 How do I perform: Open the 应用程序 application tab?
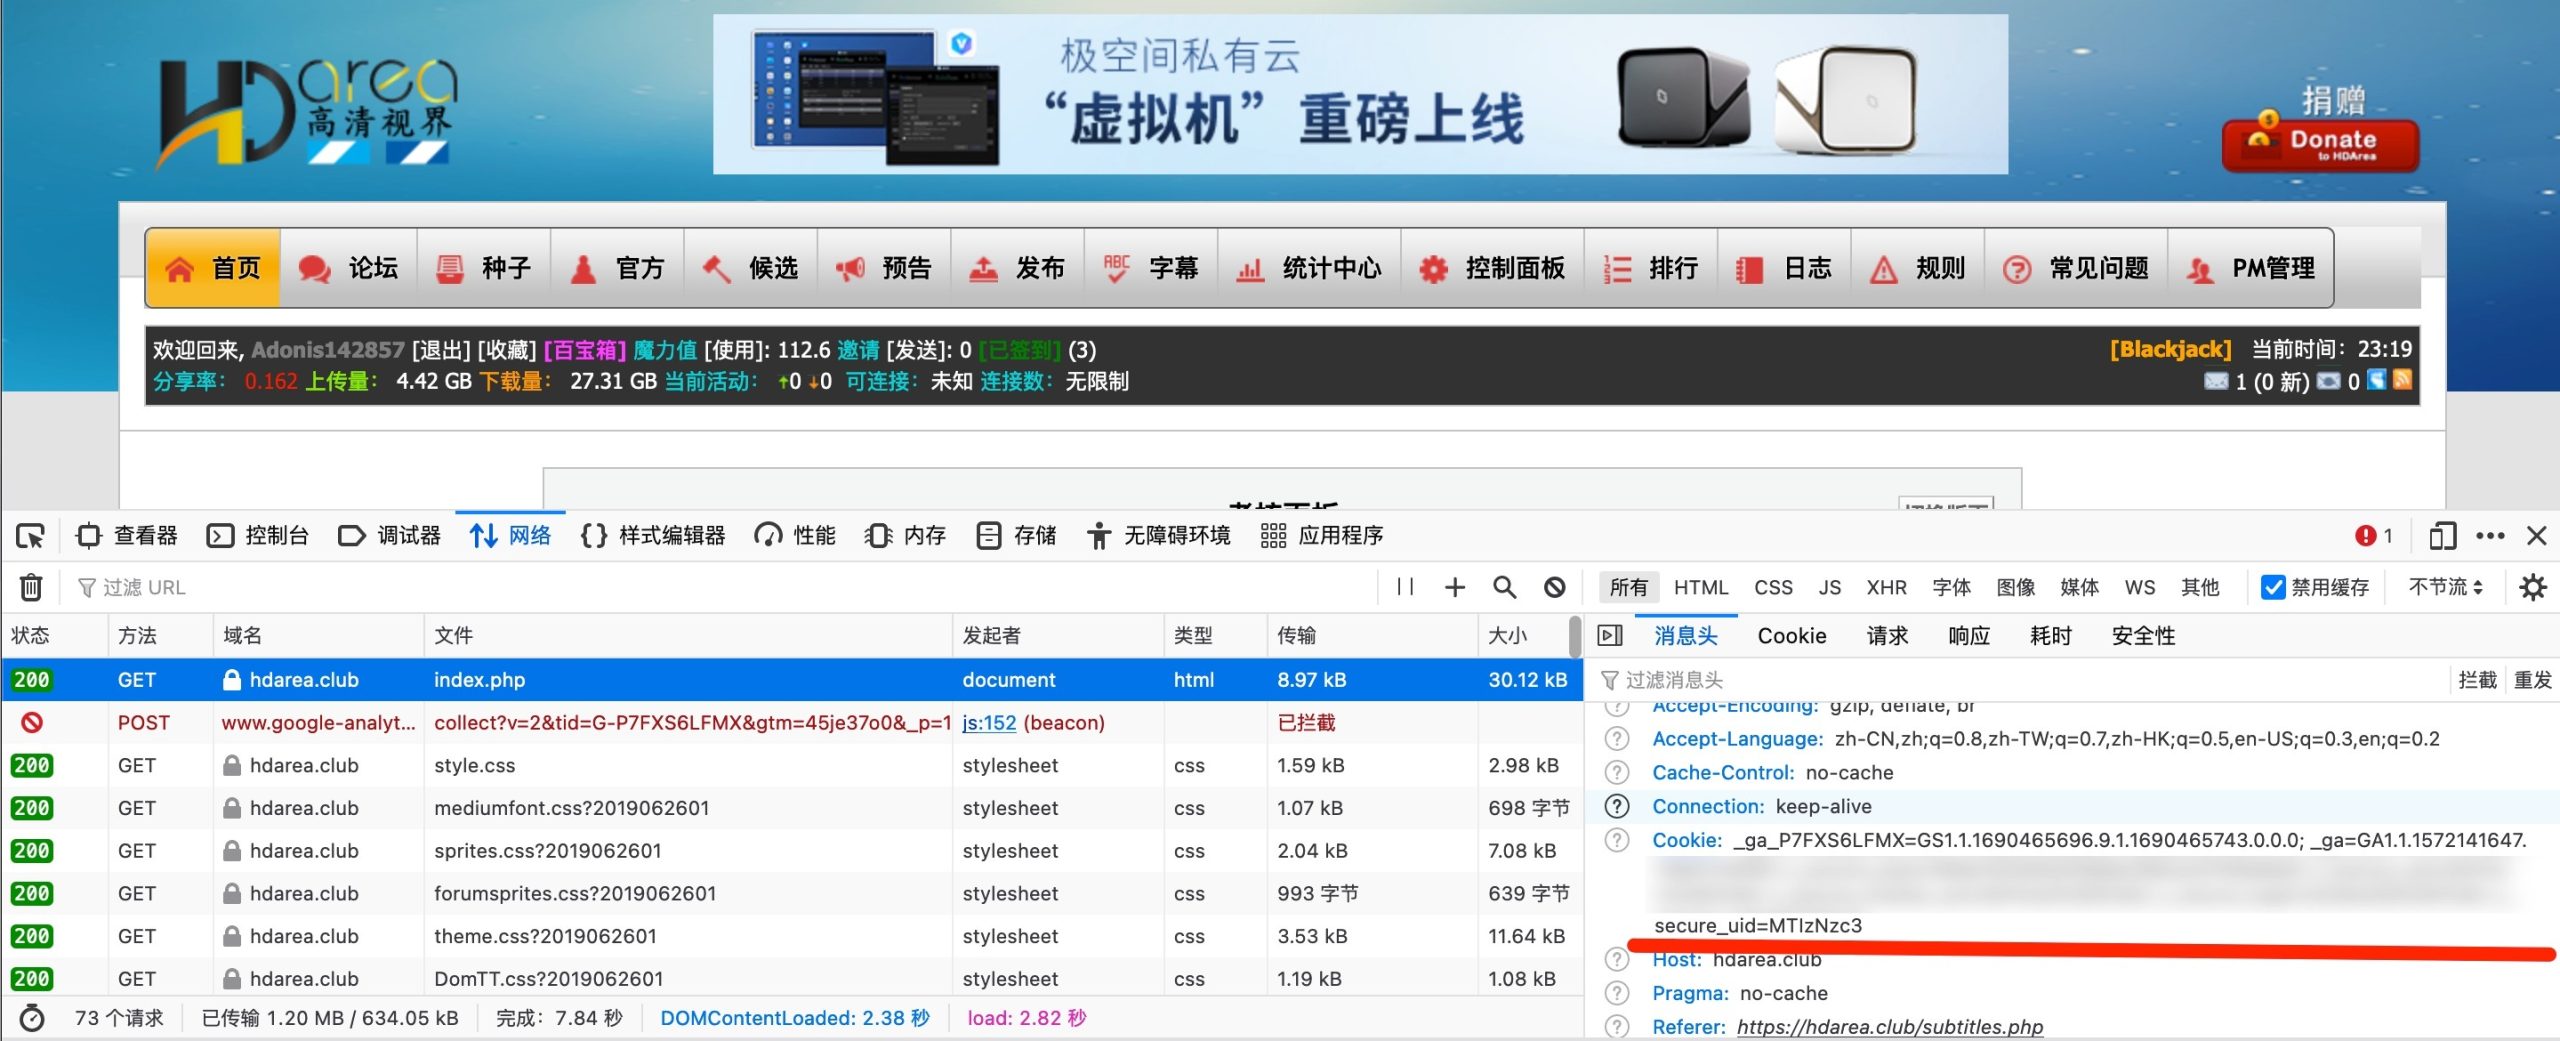(1321, 536)
